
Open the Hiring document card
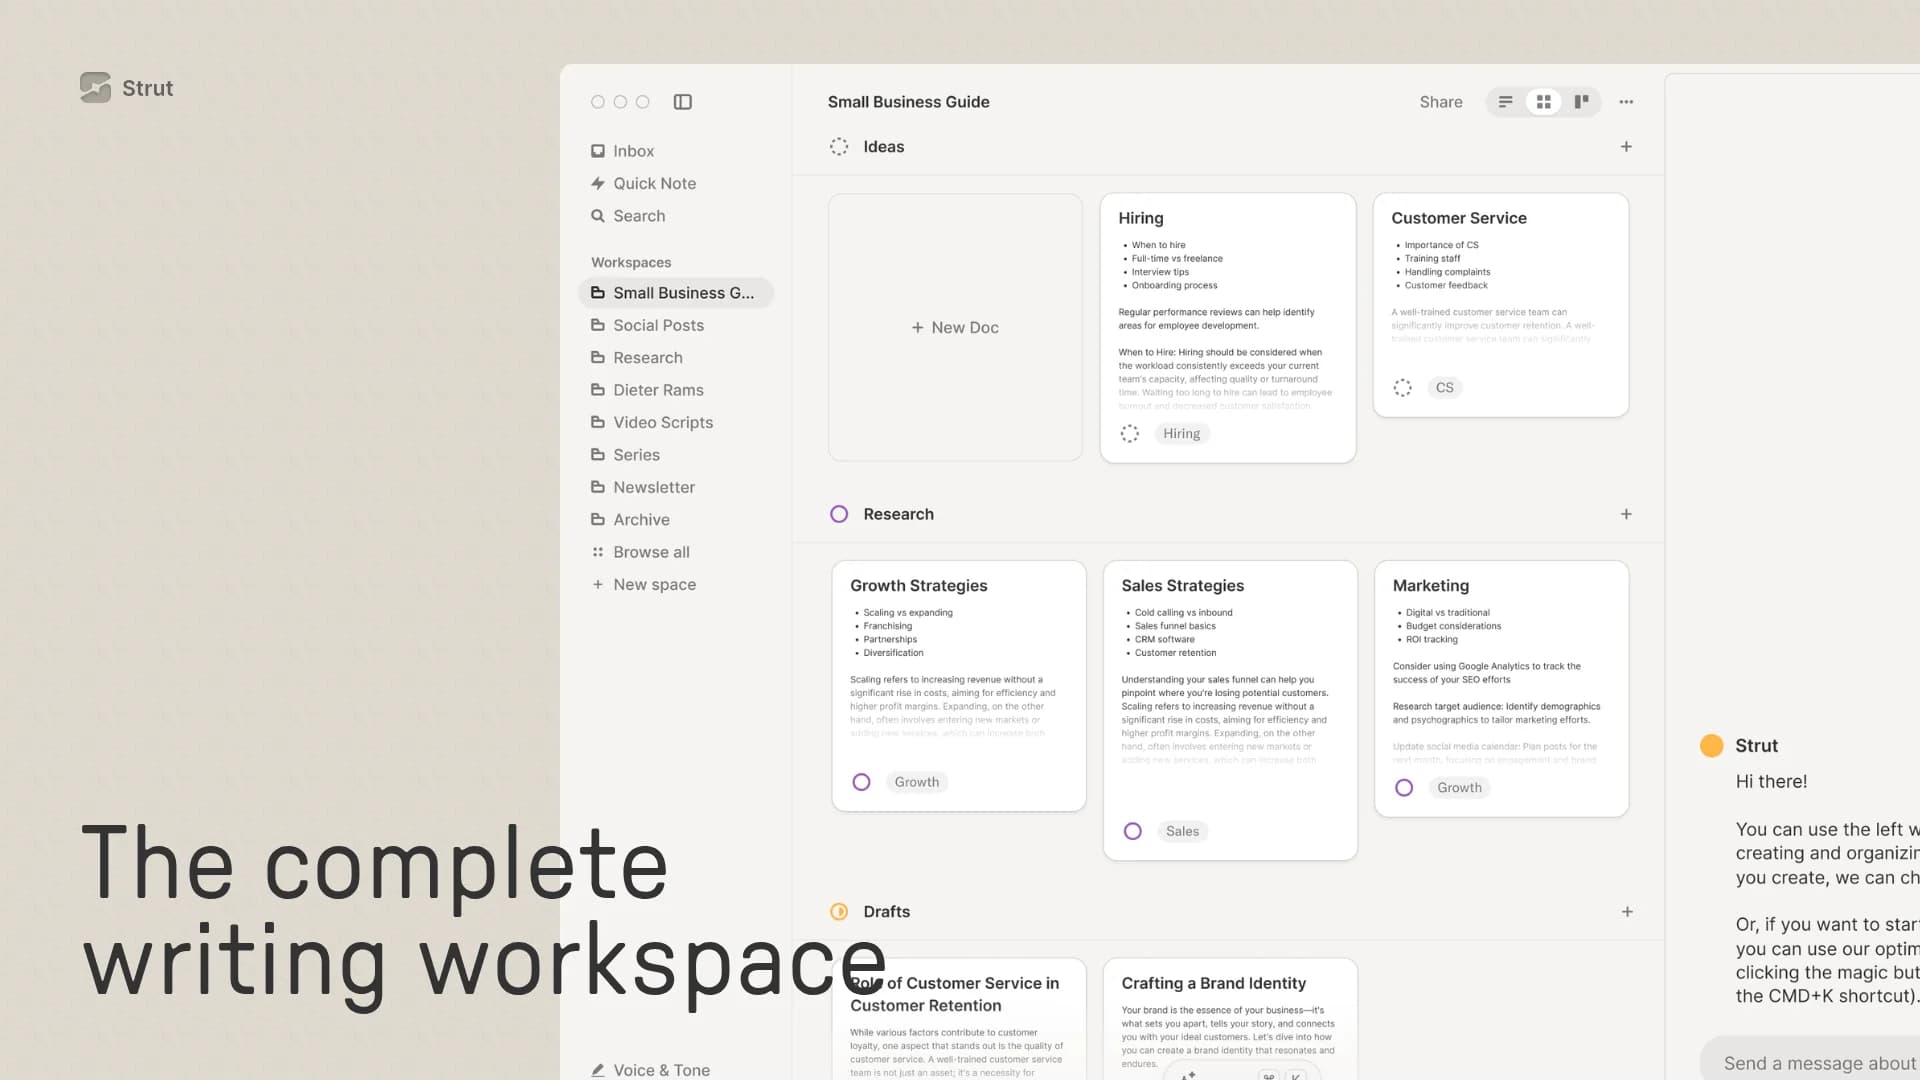[x=1228, y=328]
